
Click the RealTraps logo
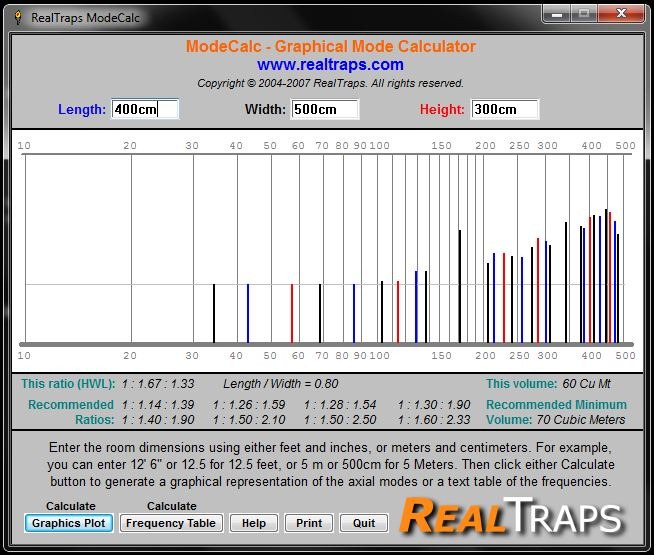(x=511, y=516)
